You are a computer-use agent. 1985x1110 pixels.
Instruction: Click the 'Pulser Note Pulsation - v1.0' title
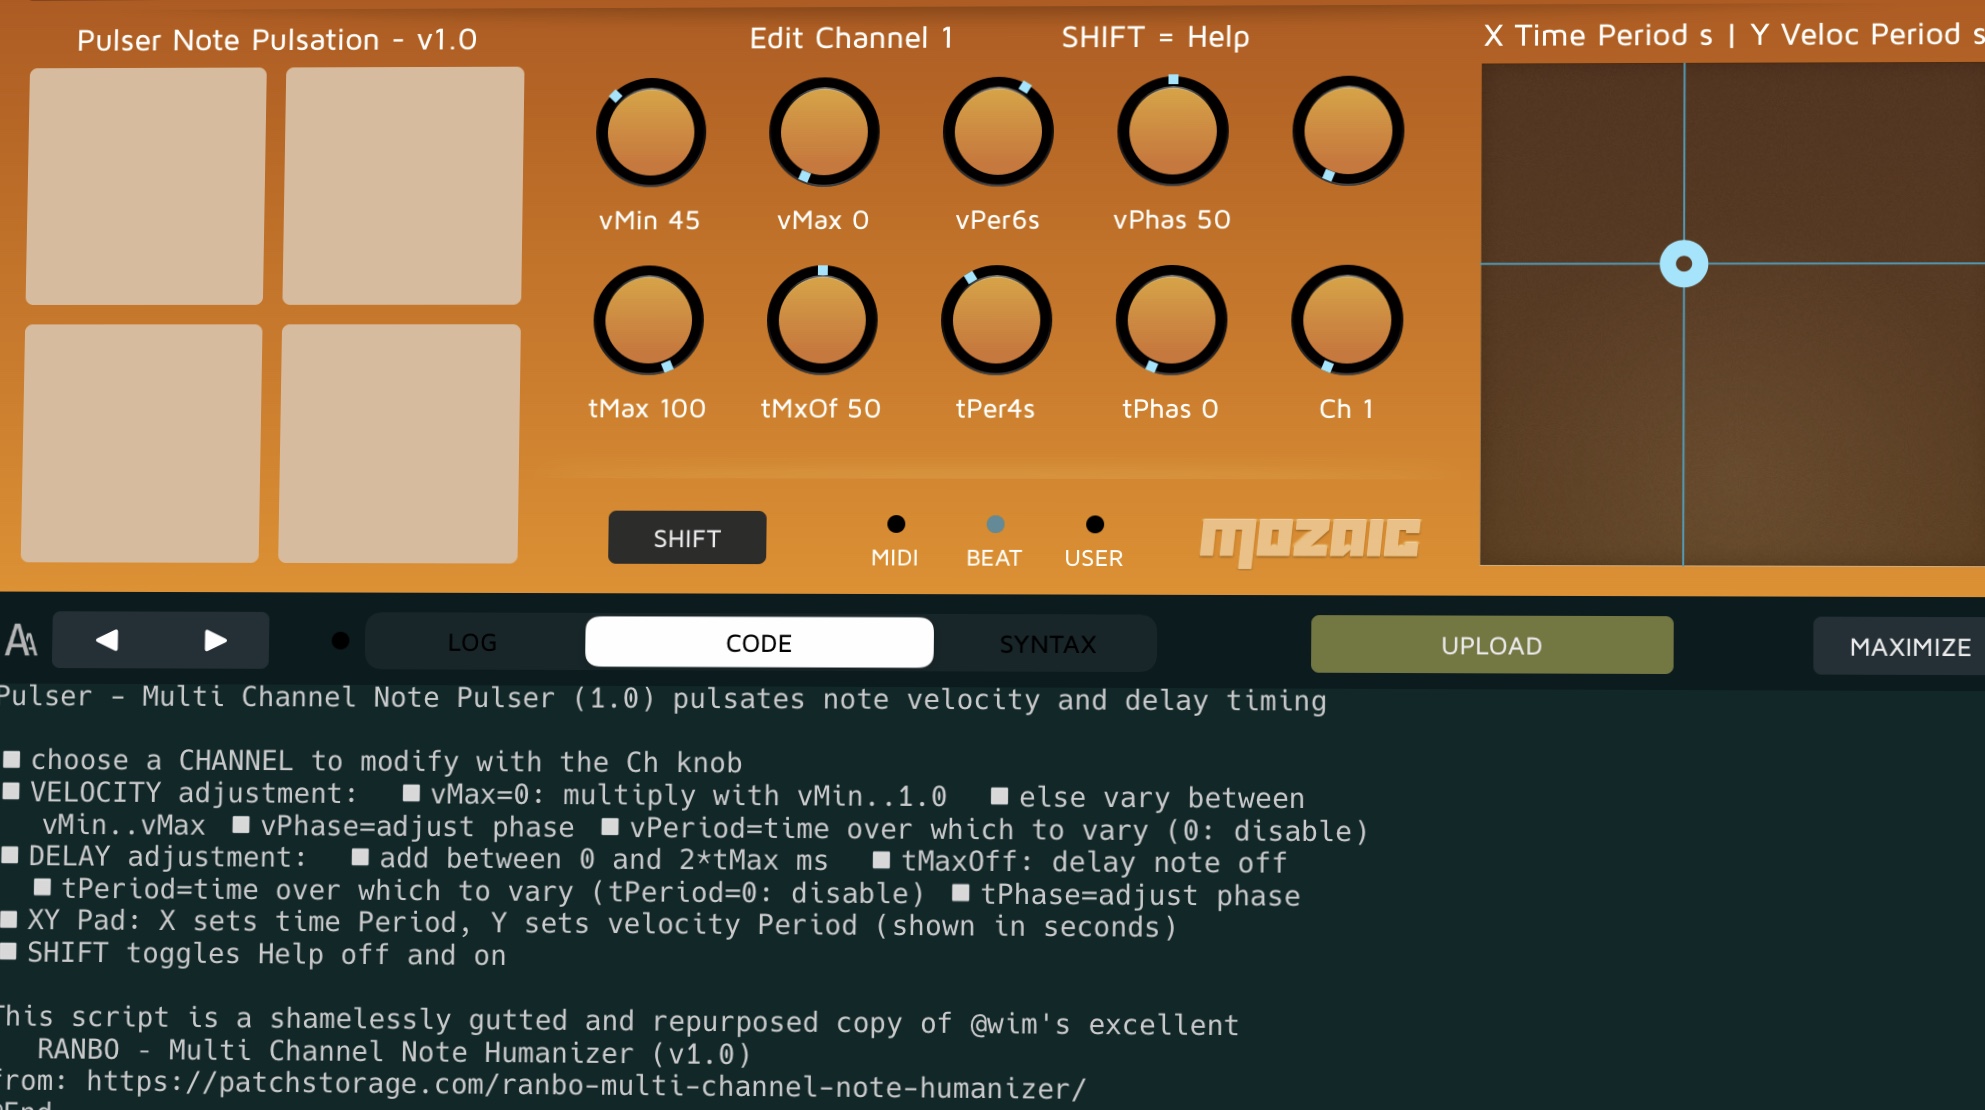coord(277,40)
